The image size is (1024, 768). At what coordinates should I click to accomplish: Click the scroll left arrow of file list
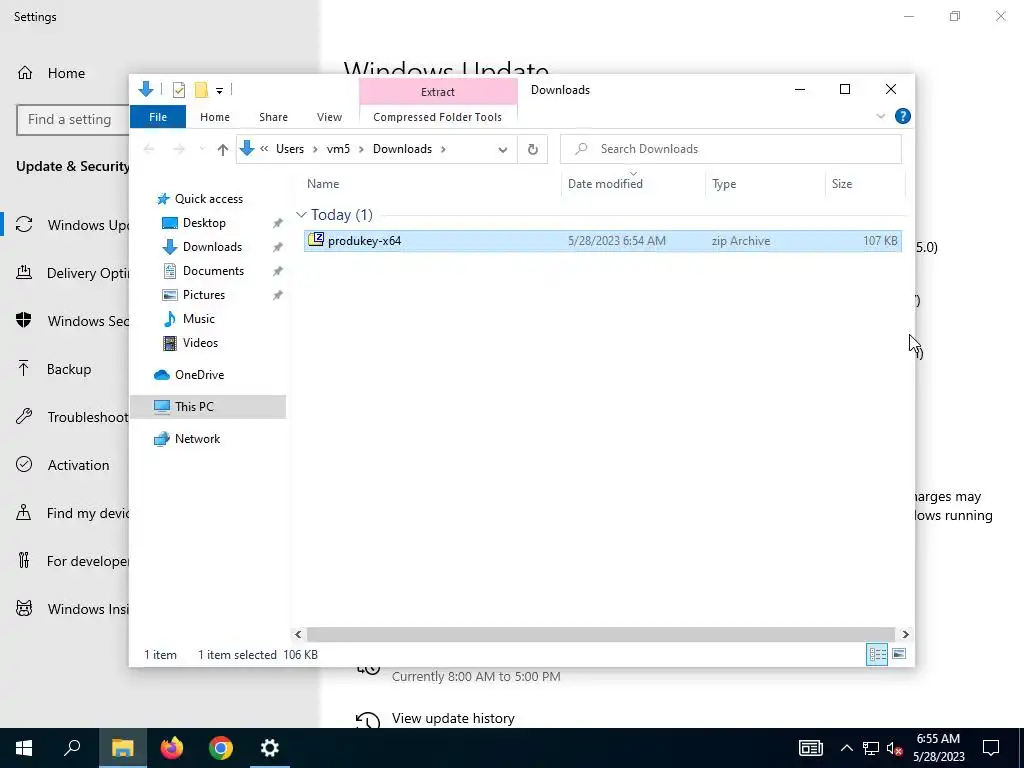coord(298,634)
